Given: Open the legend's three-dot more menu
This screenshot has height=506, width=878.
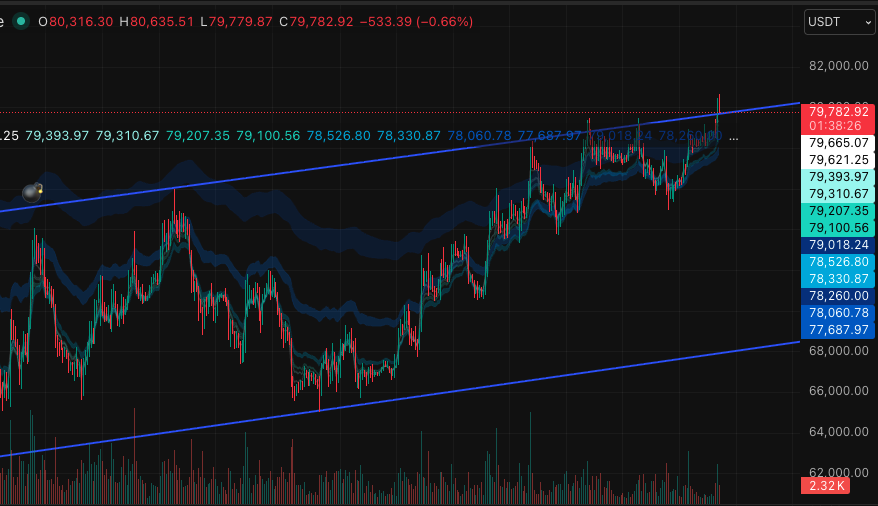Looking at the screenshot, I should click(734, 136).
